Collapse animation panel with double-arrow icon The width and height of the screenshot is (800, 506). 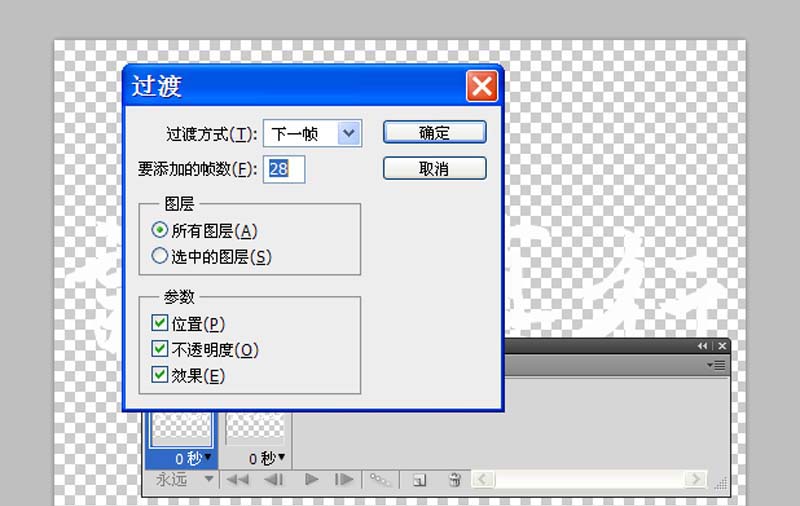point(703,346)
